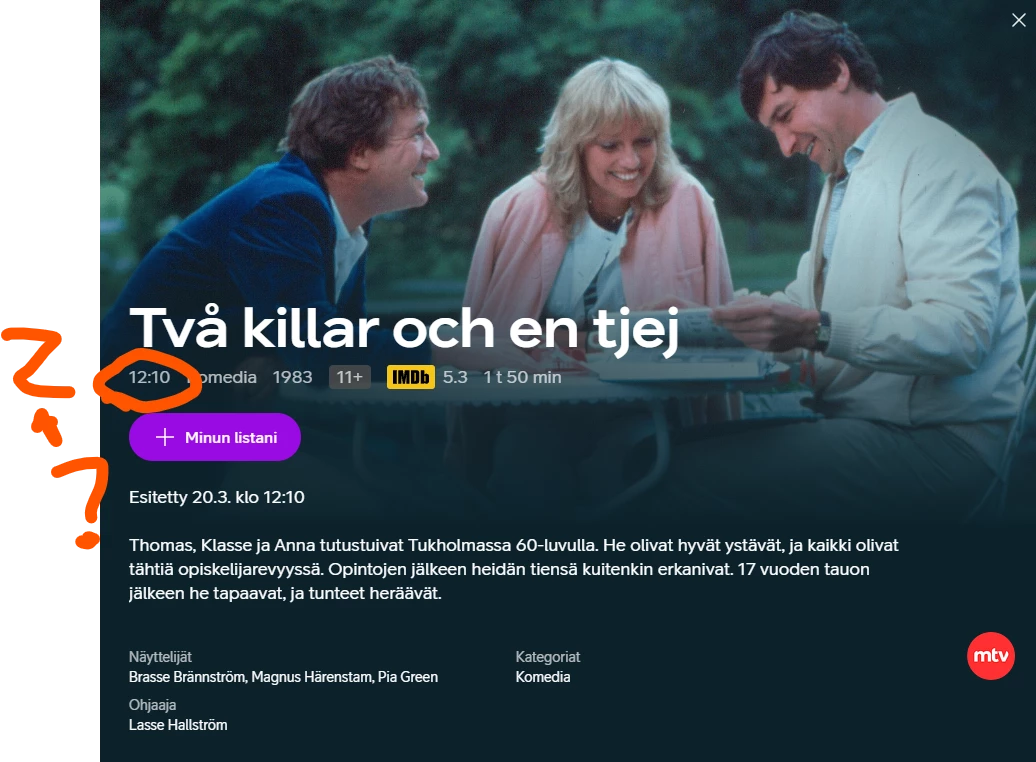Viewport: 1036px width, 762px height.
Task: Click the 1 t 50 min duration
Action: 522,377
